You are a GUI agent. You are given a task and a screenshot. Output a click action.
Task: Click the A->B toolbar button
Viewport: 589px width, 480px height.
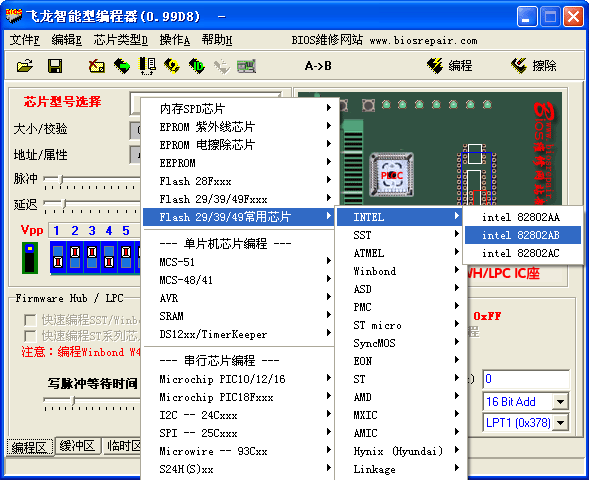coord(318,66)
